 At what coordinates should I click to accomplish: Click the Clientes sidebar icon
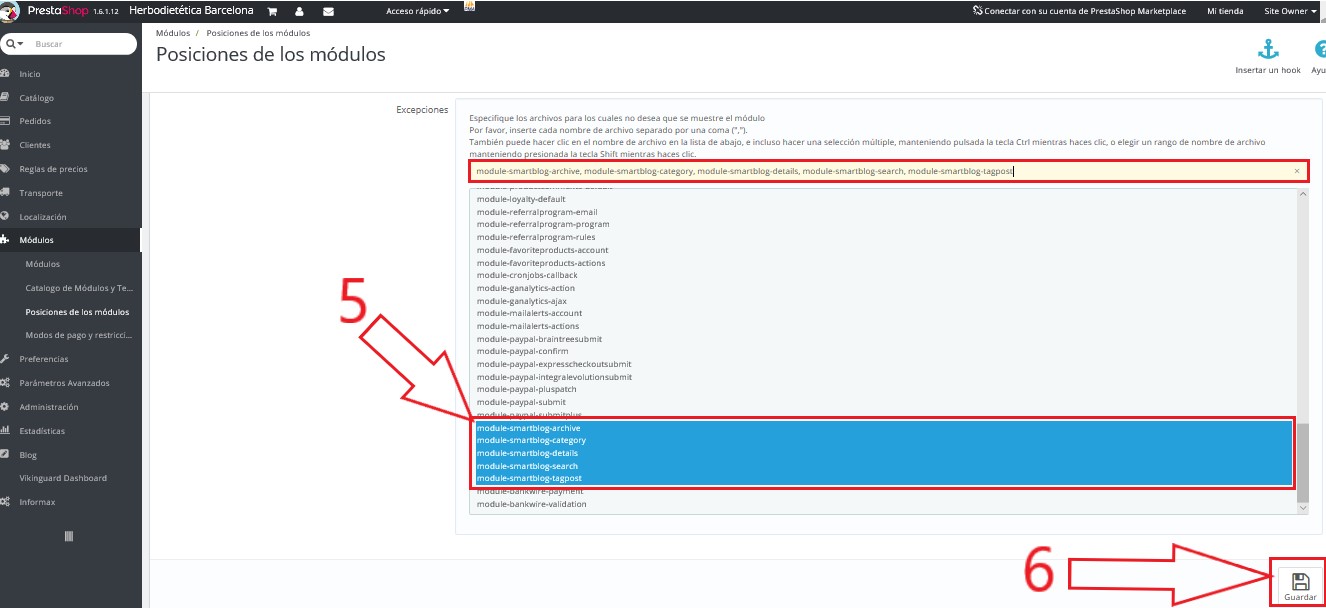pos(6,145)
